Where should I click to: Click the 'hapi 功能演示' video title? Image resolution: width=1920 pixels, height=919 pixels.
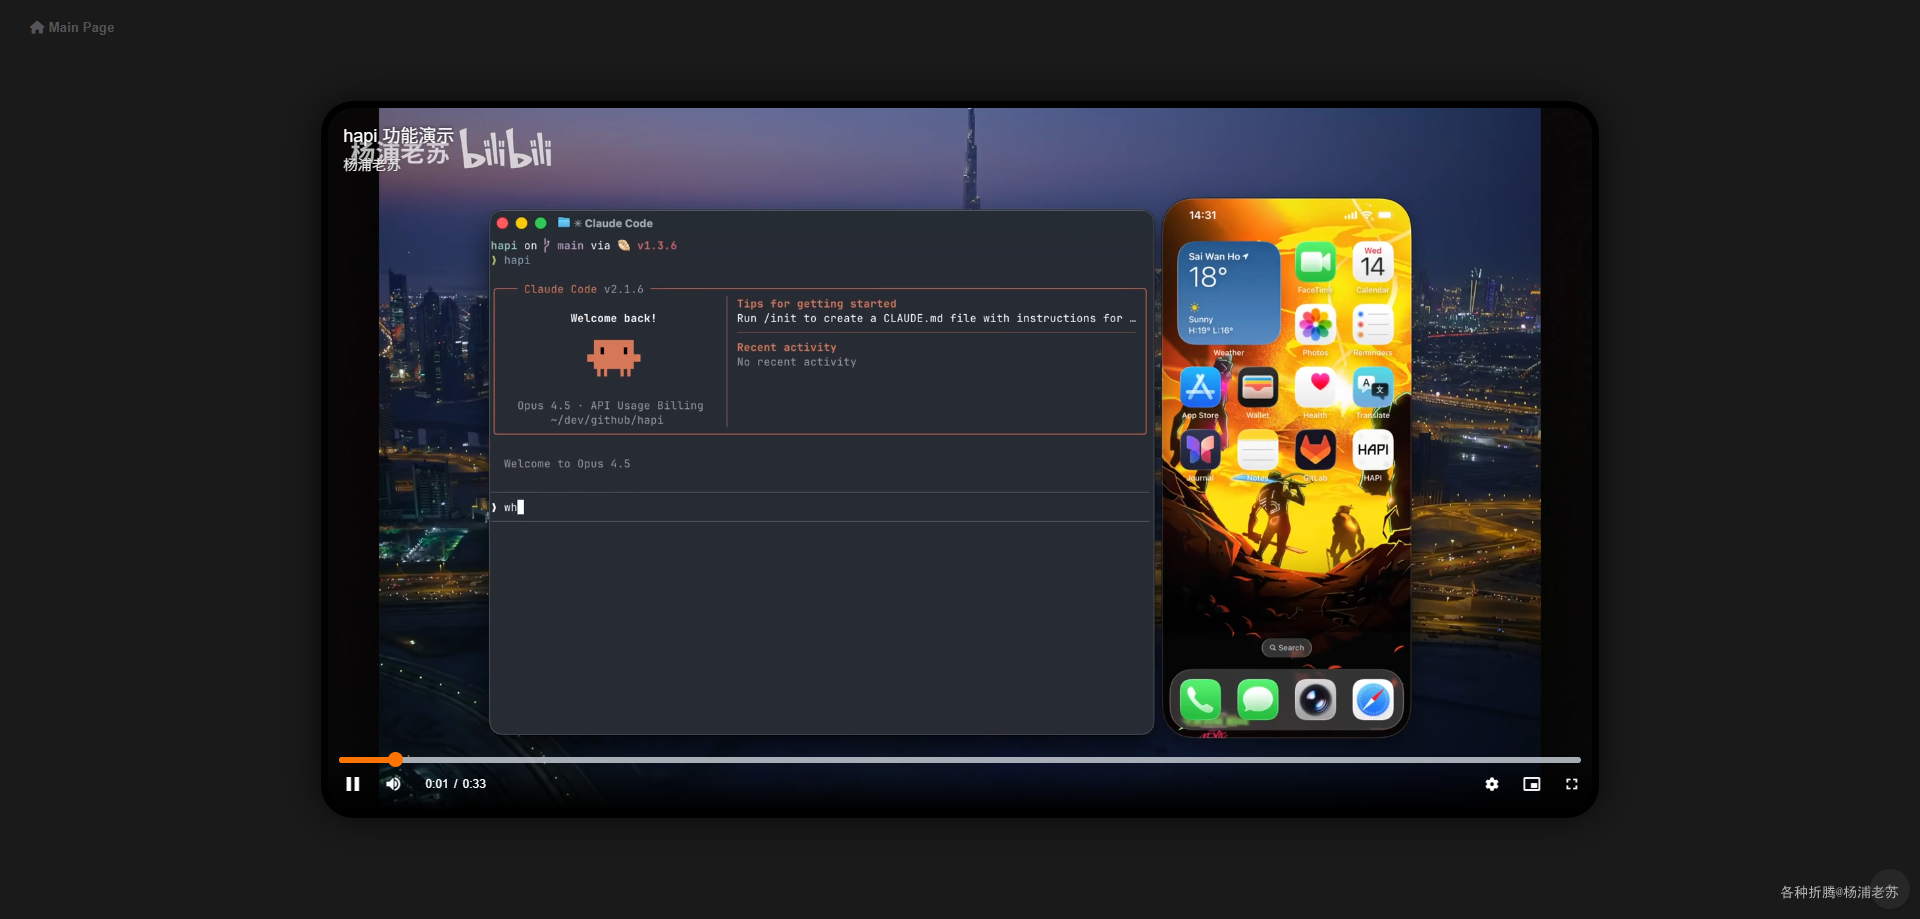pos(398,136)
